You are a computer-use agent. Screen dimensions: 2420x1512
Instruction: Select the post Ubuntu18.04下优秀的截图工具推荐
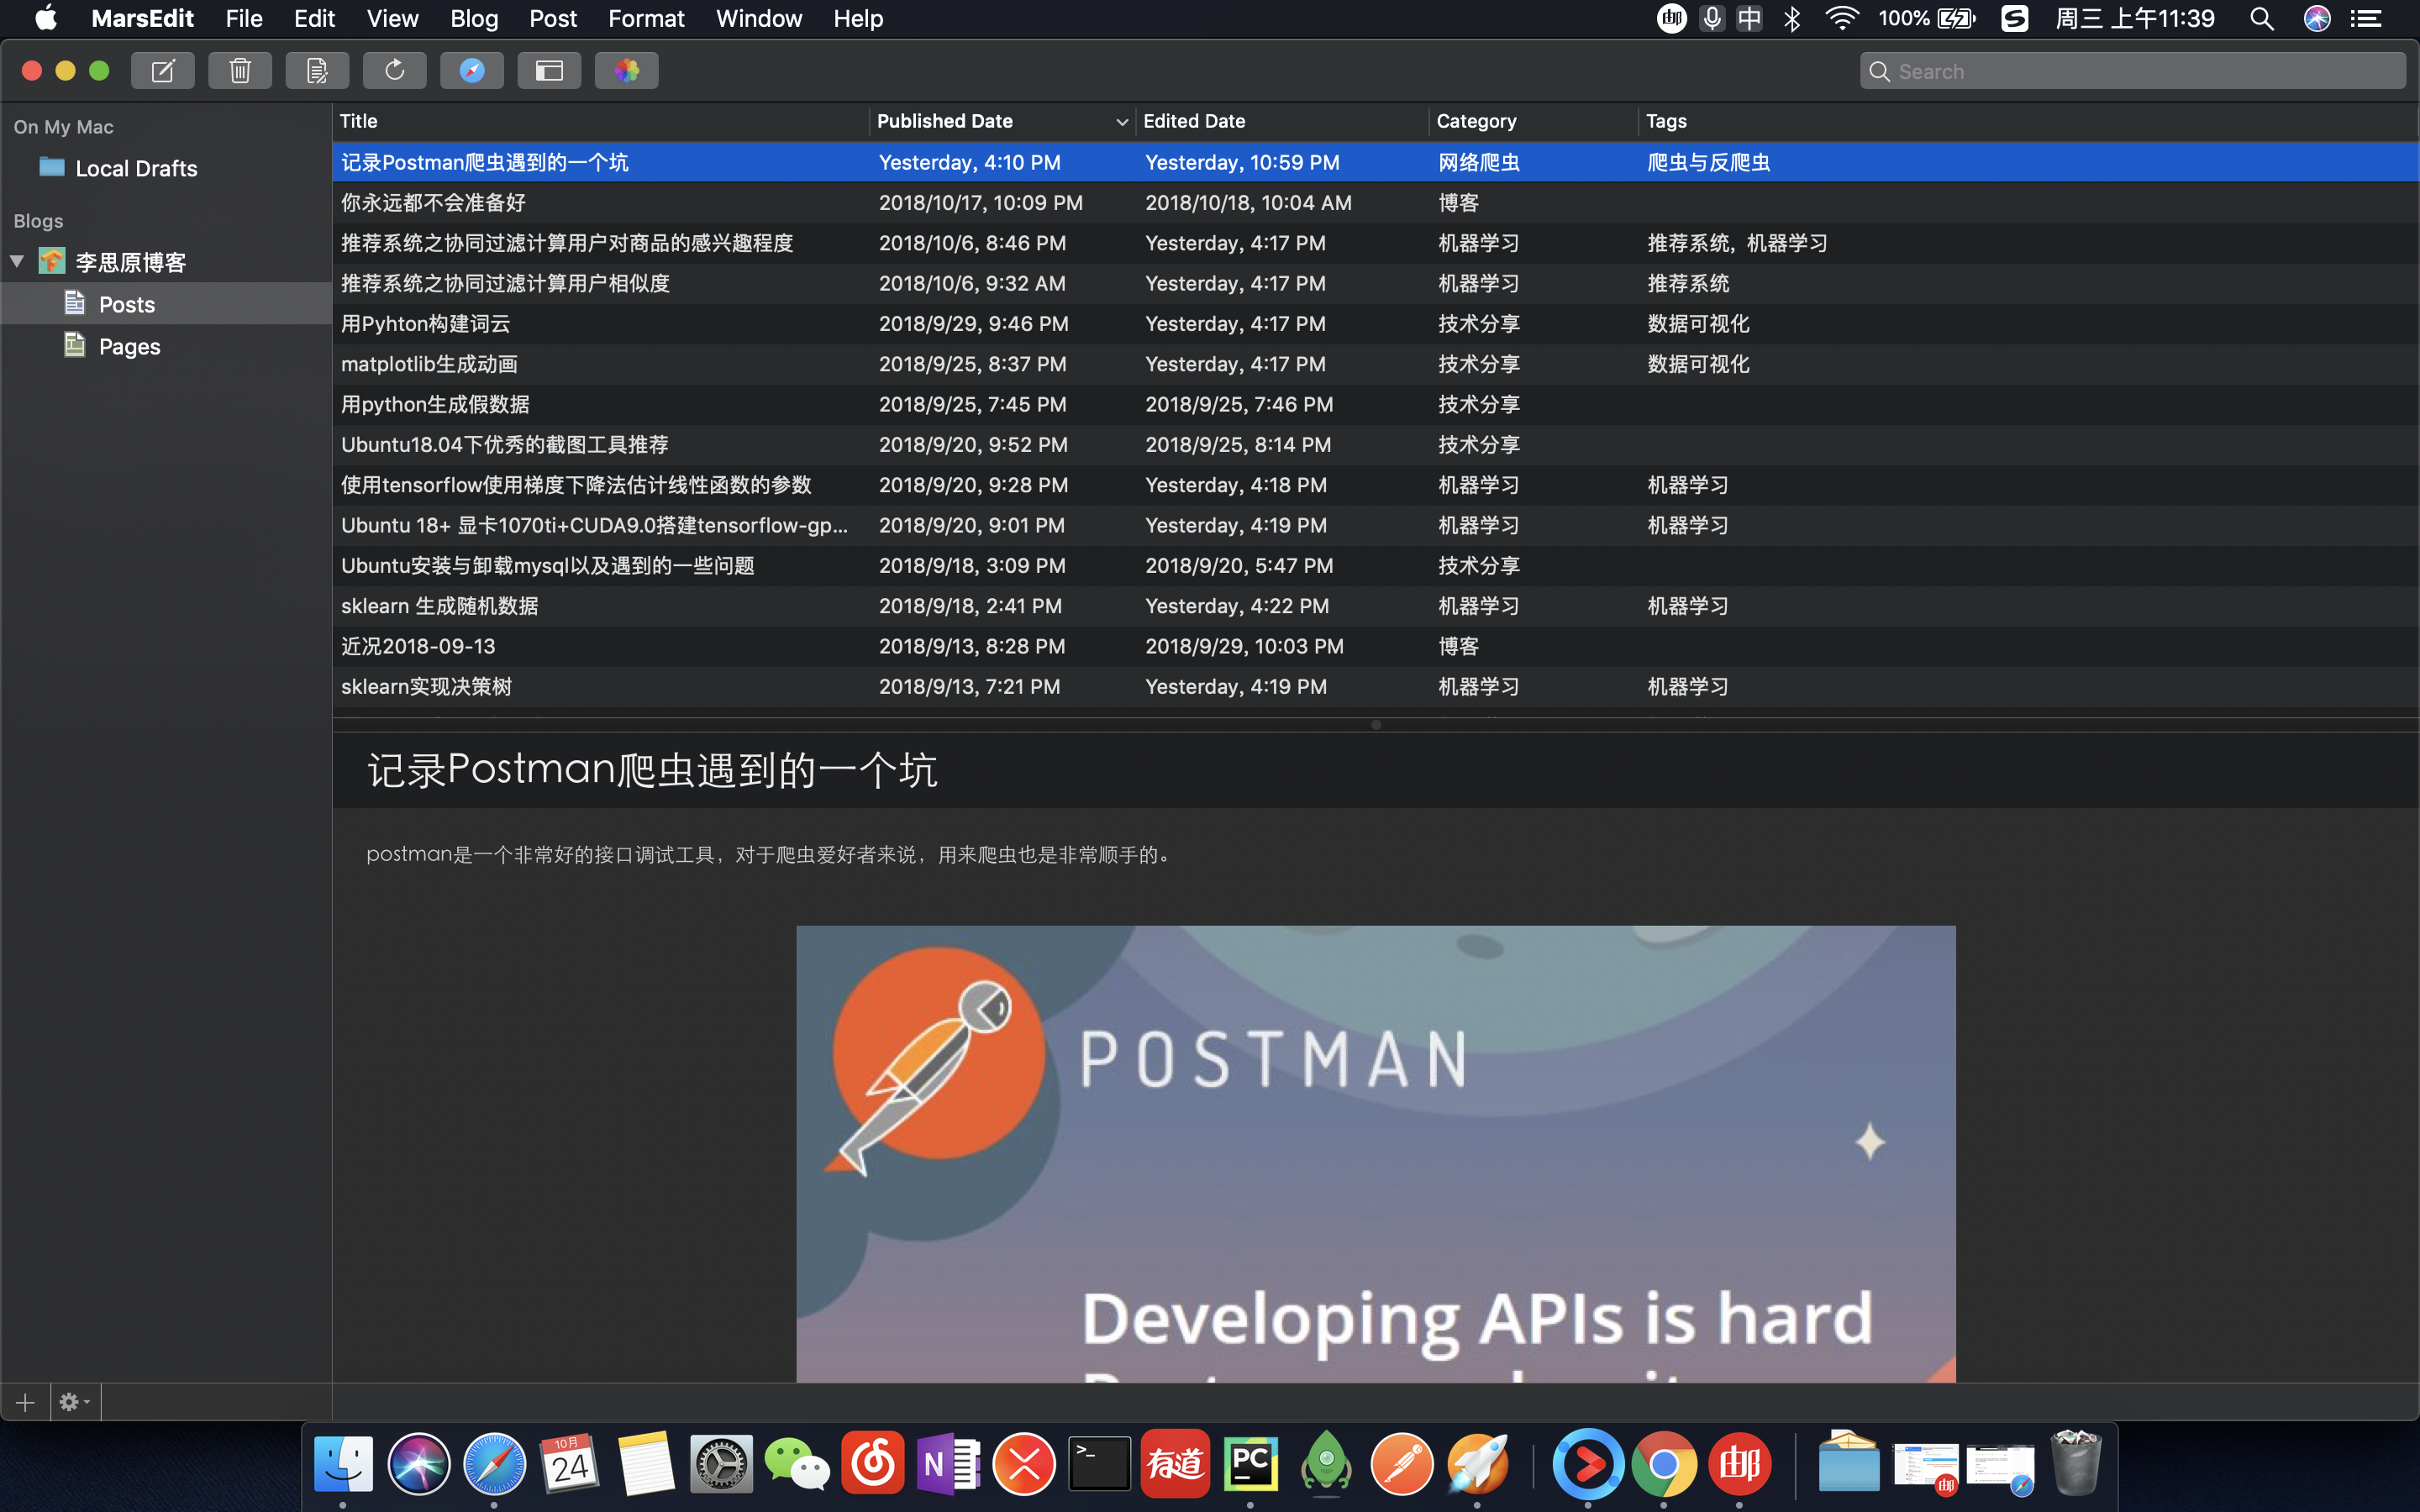pyautogui.click(x=1375, y=444)
